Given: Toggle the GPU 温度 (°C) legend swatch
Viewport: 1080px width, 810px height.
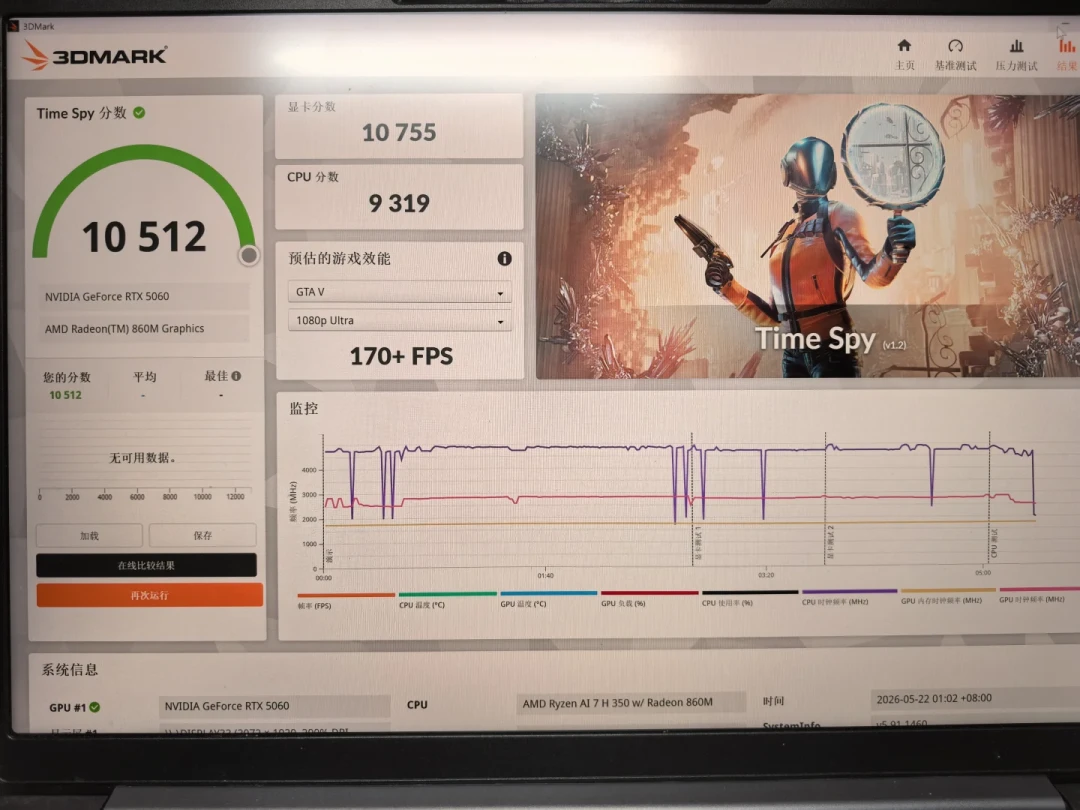Looking at the screenshot, I should click(548, 593).
